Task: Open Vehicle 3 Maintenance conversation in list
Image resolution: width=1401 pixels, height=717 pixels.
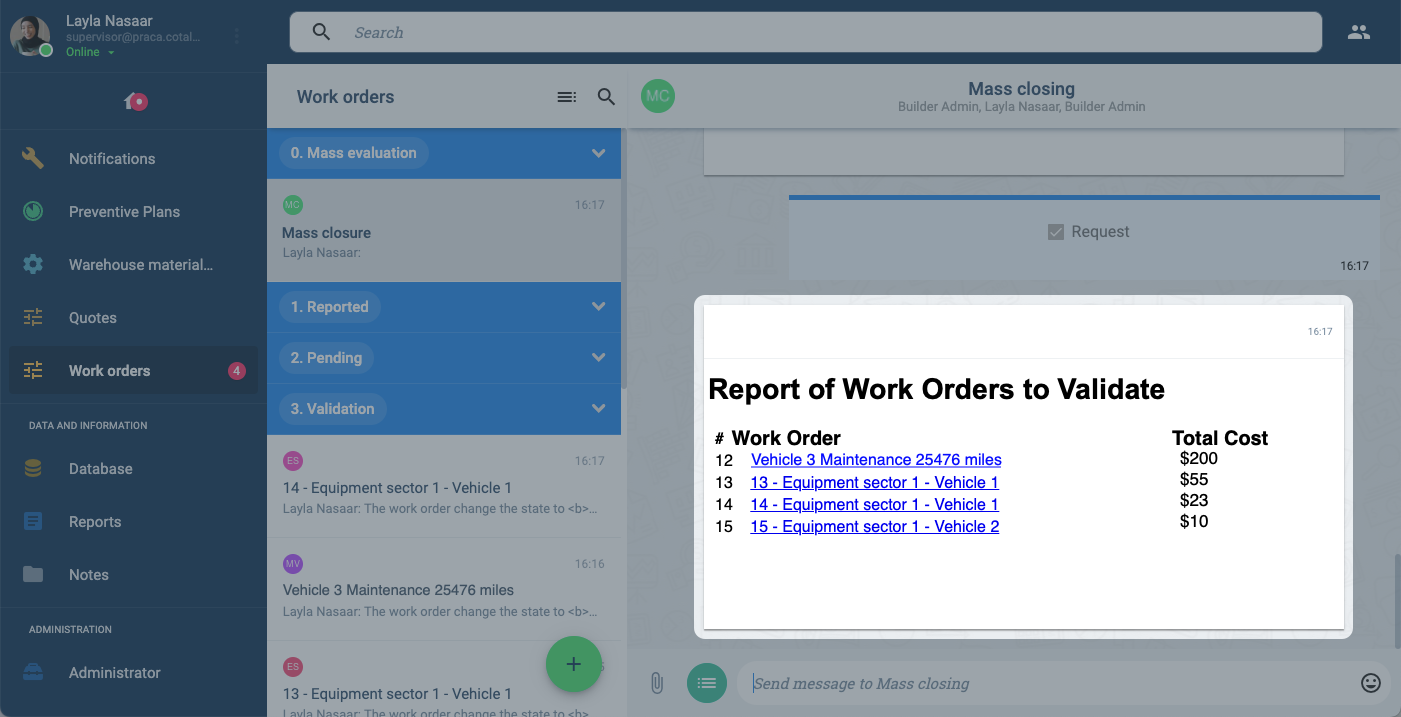Action: pos(444,589)
